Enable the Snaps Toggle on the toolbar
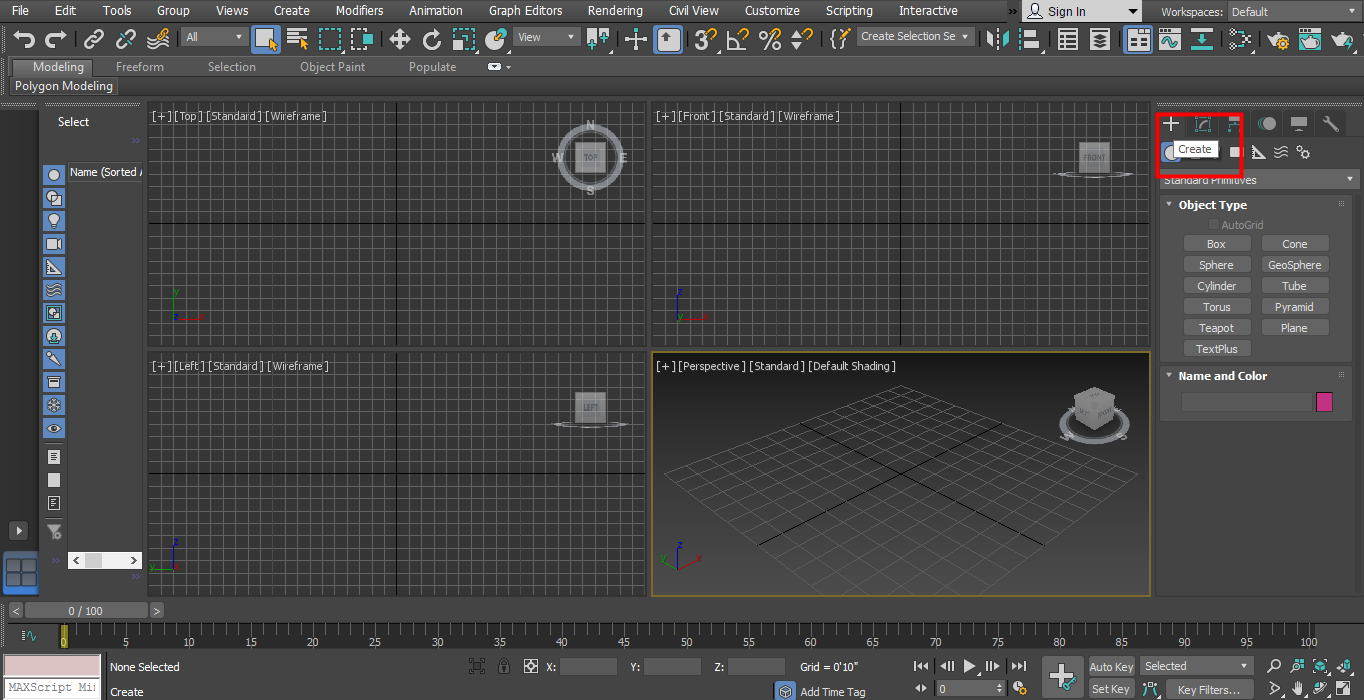 point(701,37)
